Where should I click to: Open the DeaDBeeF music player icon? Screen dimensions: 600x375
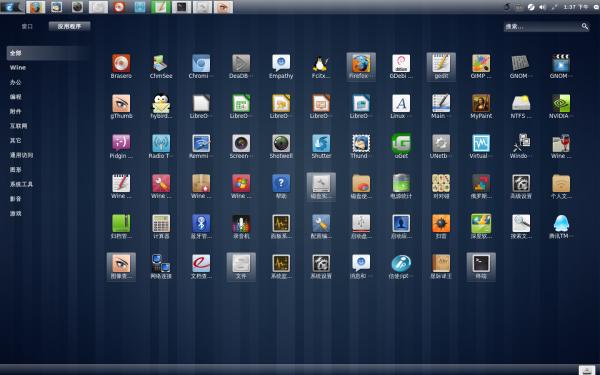coord(241,67)
